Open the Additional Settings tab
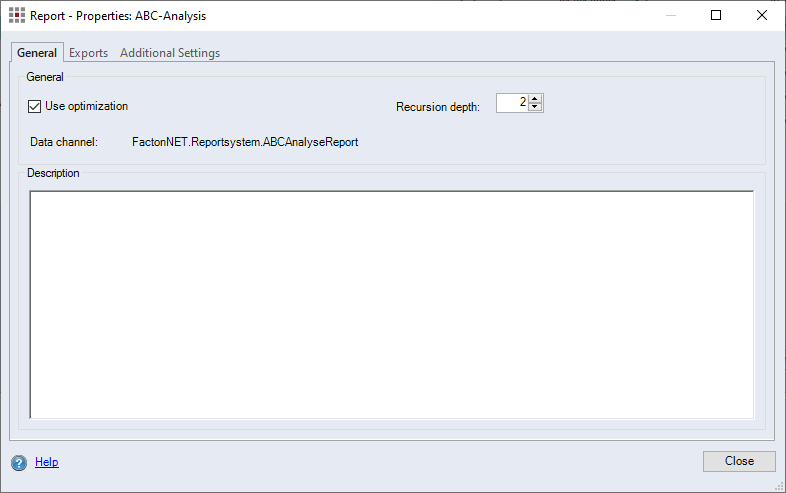 170,53
